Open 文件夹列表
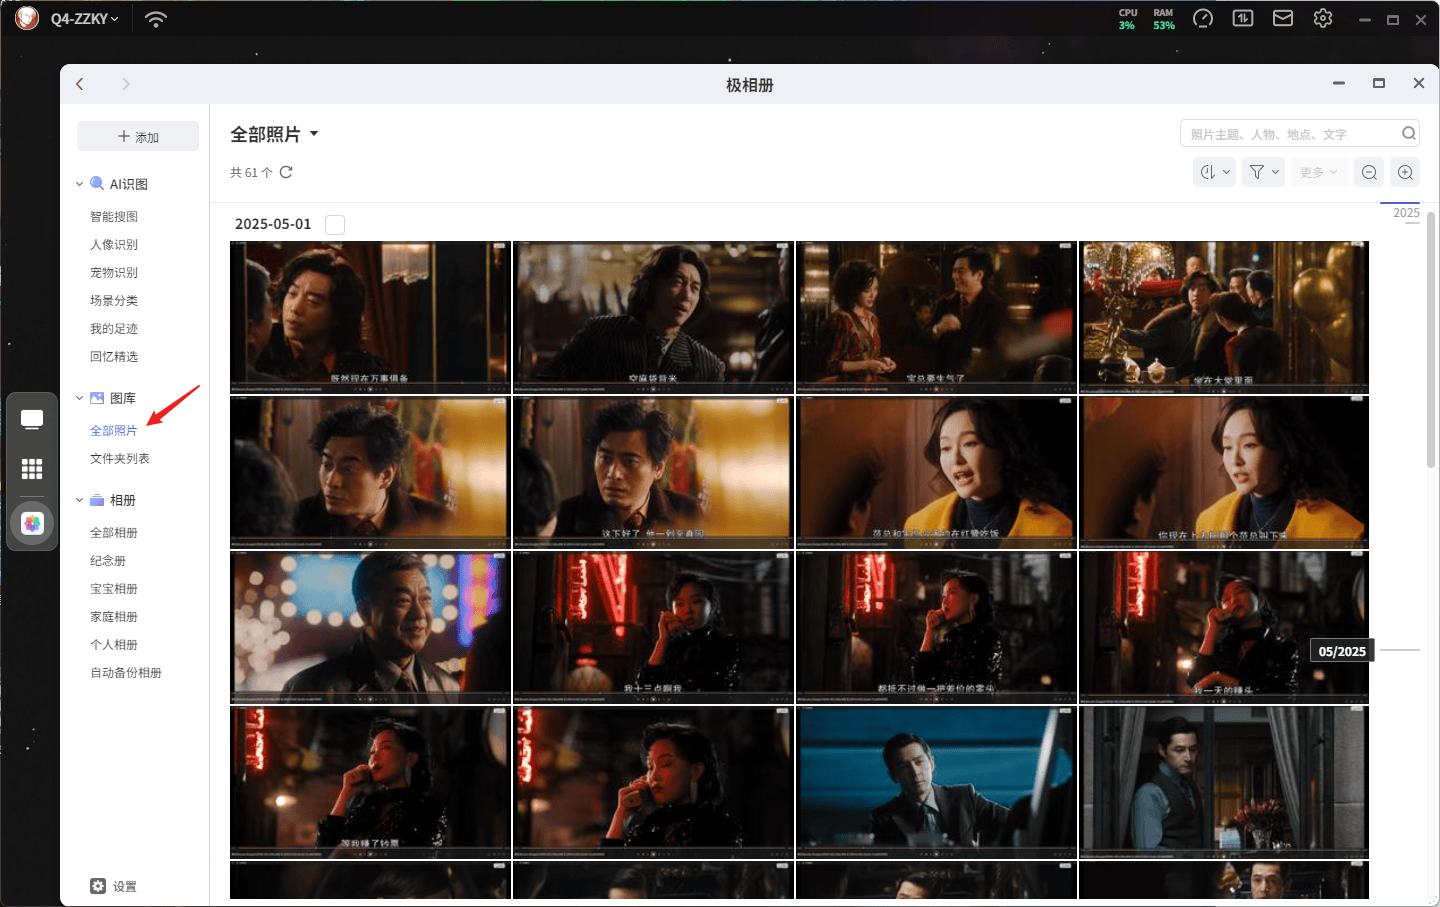Screen dimensions: 1440x907 (x=120, y=458)
